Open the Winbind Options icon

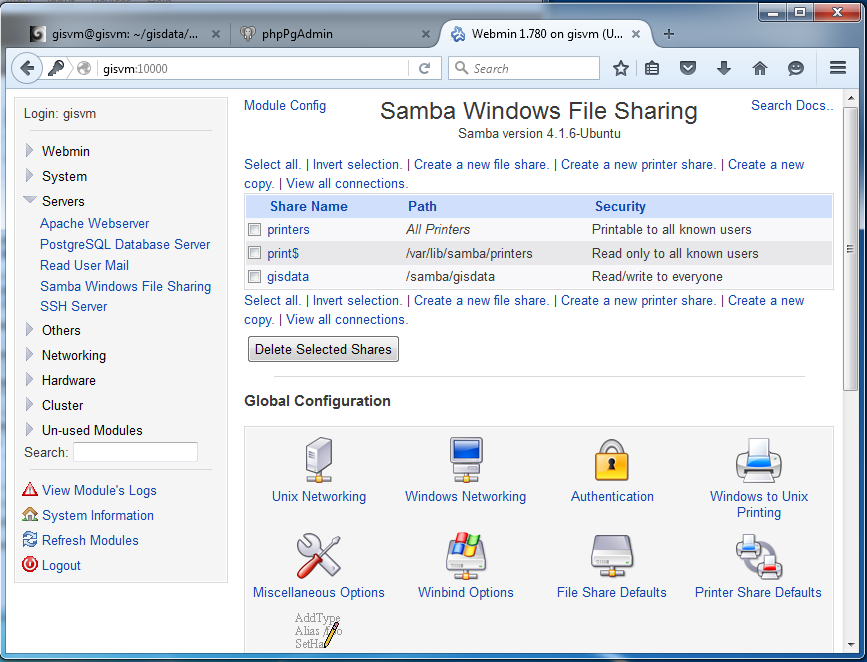coord(466,555)
